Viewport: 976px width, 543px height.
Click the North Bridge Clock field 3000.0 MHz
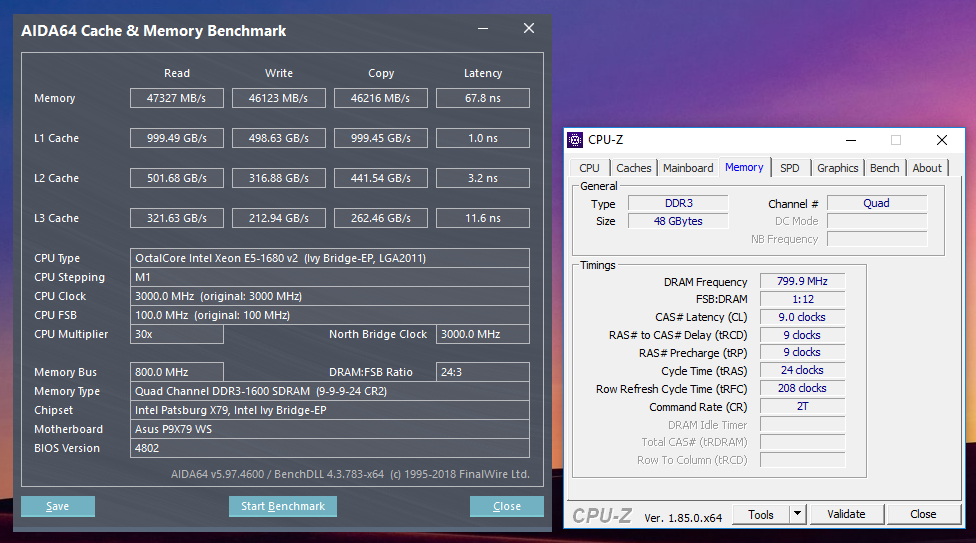coord(483,334)
